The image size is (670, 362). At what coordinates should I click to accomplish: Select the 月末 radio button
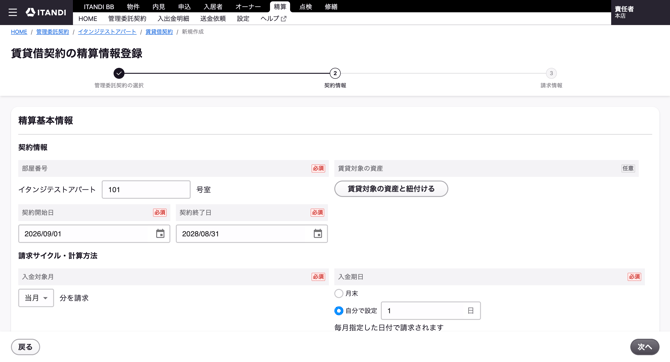tap(339, 293)
